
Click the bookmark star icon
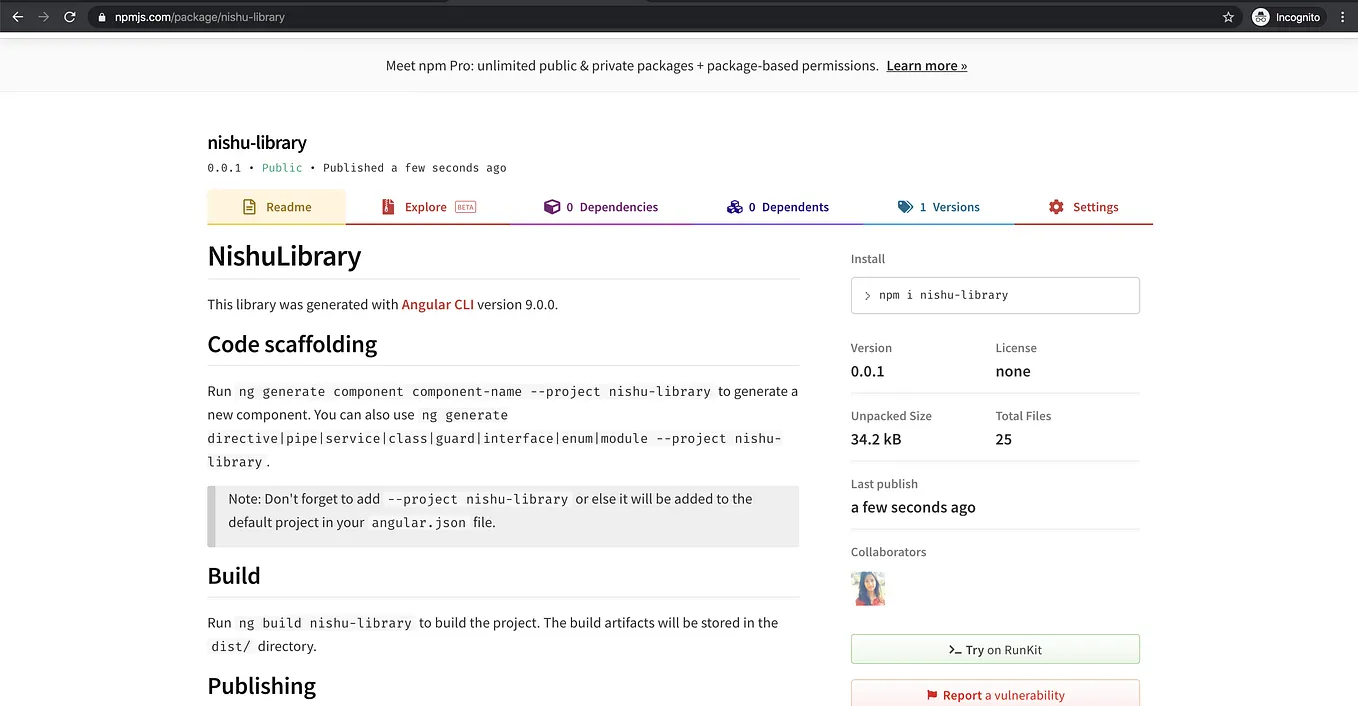[x=1228, y=16]
